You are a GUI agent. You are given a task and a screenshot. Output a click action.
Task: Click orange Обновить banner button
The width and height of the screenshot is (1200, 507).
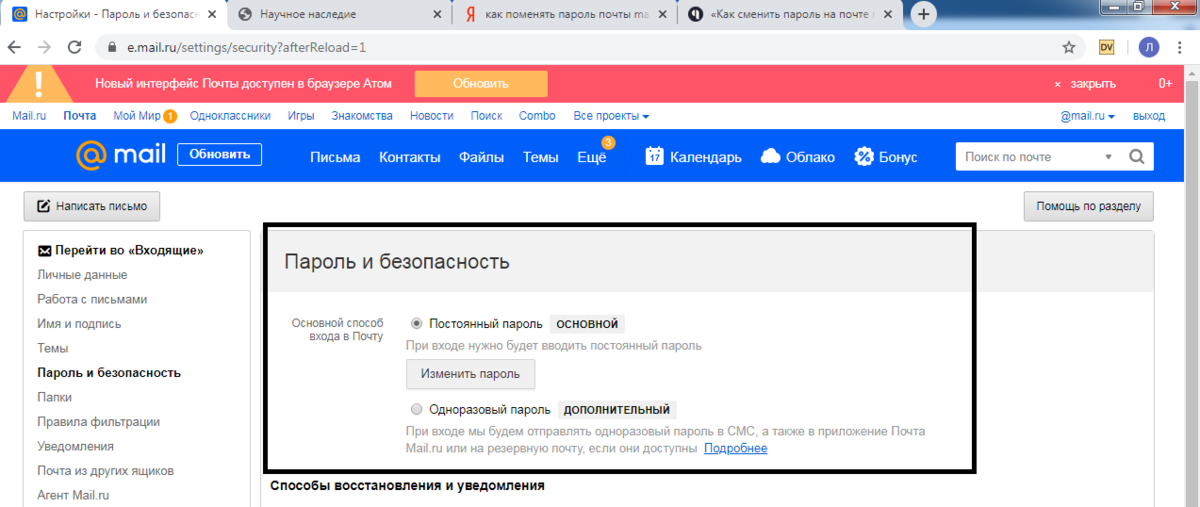(481, 84)
